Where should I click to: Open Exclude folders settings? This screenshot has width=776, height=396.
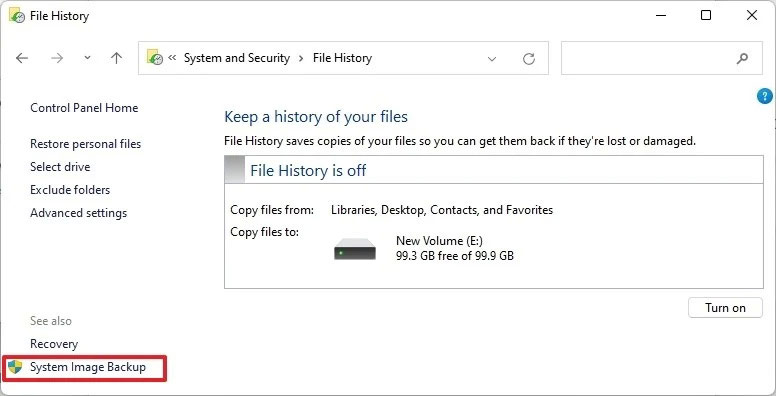70,190
